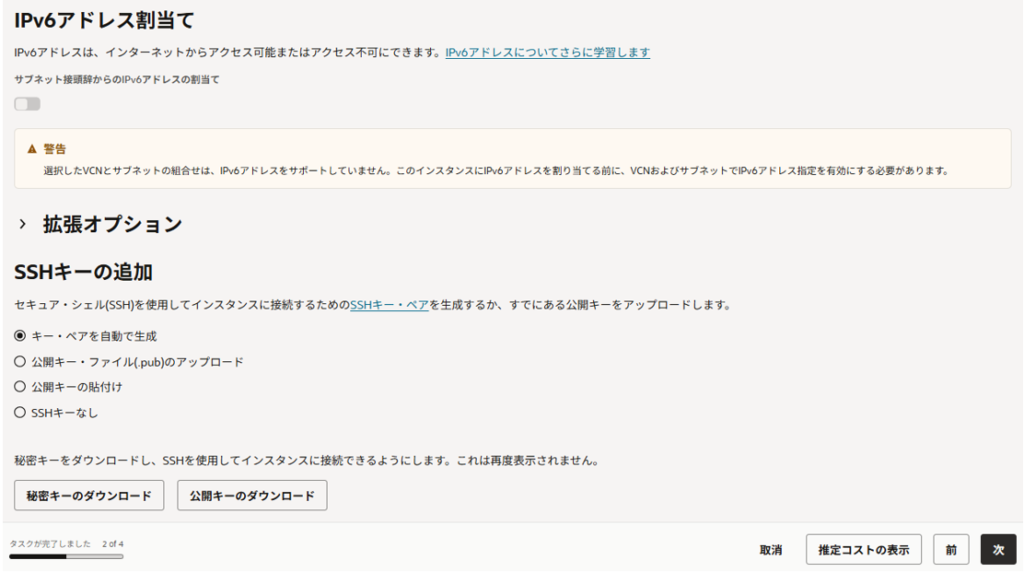
Task: Toggle IPv6 address assignment from subnet prefix
Action: [x=27, y=104]
